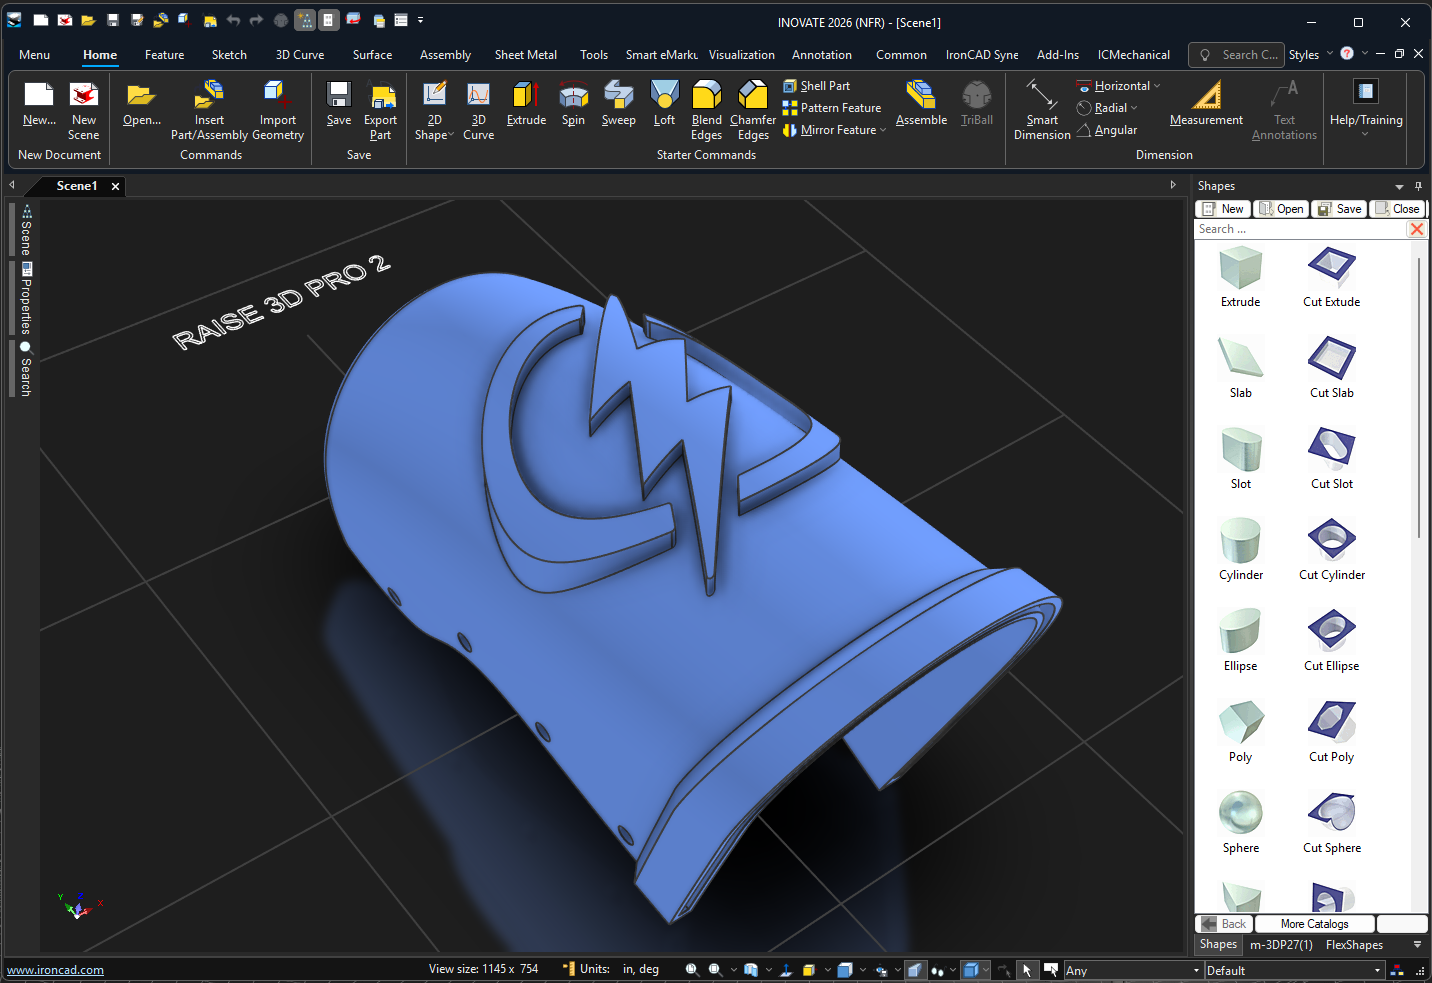Viewport: 1432px width, 983px height.
Task: Go to the Assembly ribbon tab
Action: coord(445,55)
